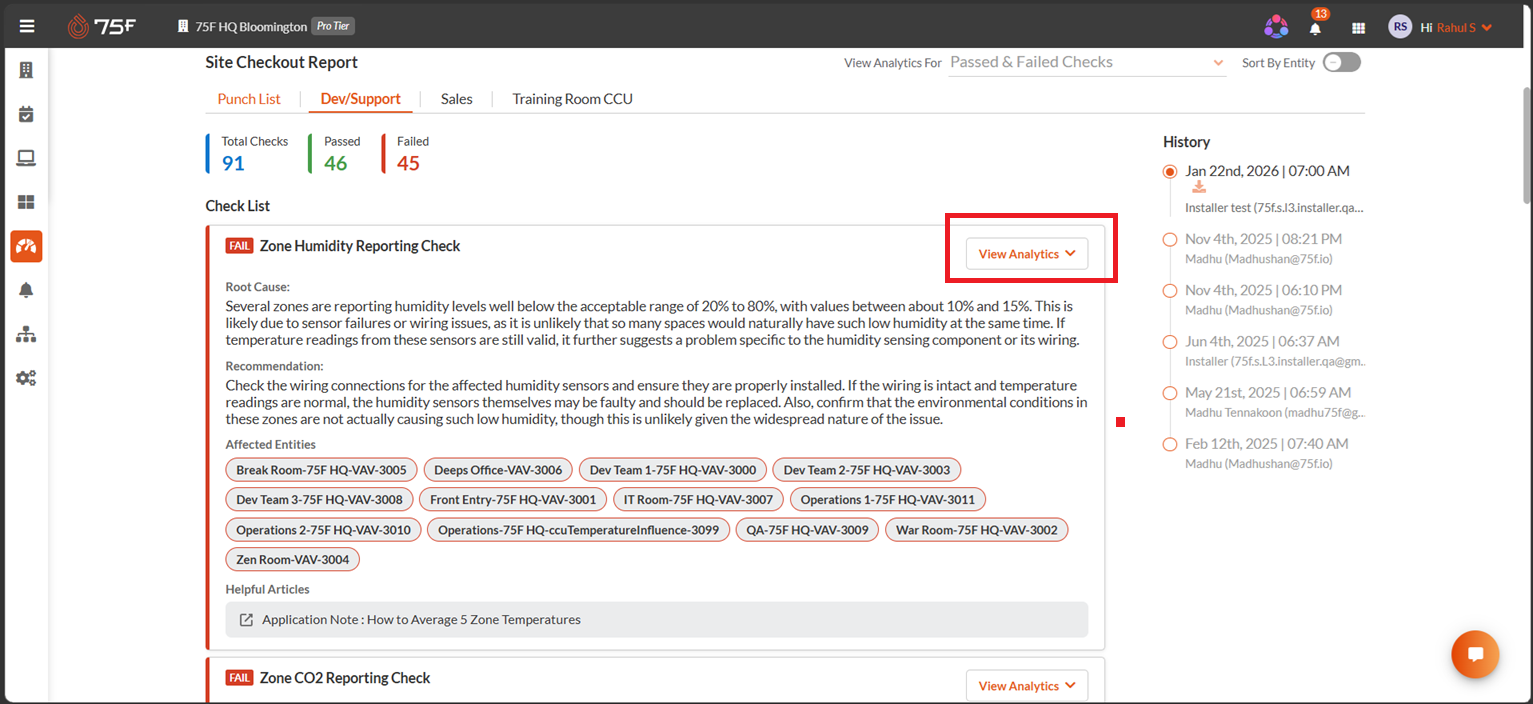
Task: Open the laptop icon in sidebar
Action: (x=26, y=158)
